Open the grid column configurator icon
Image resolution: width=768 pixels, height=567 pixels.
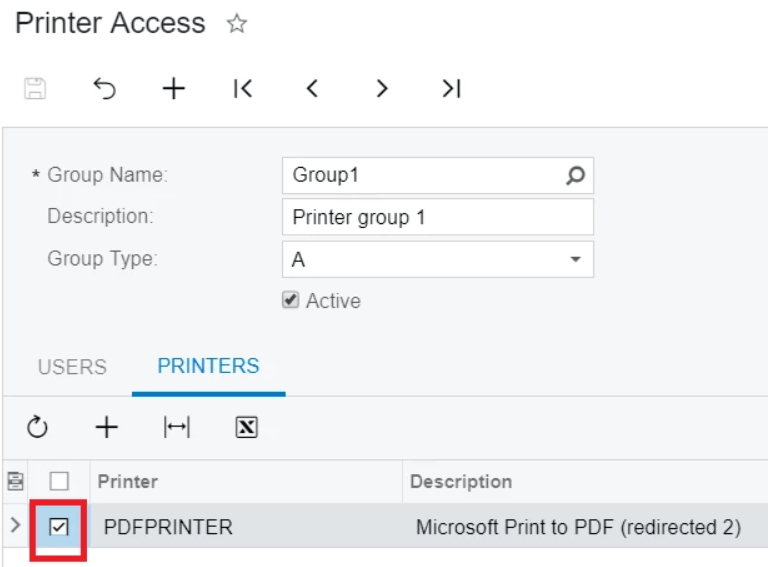15,481
